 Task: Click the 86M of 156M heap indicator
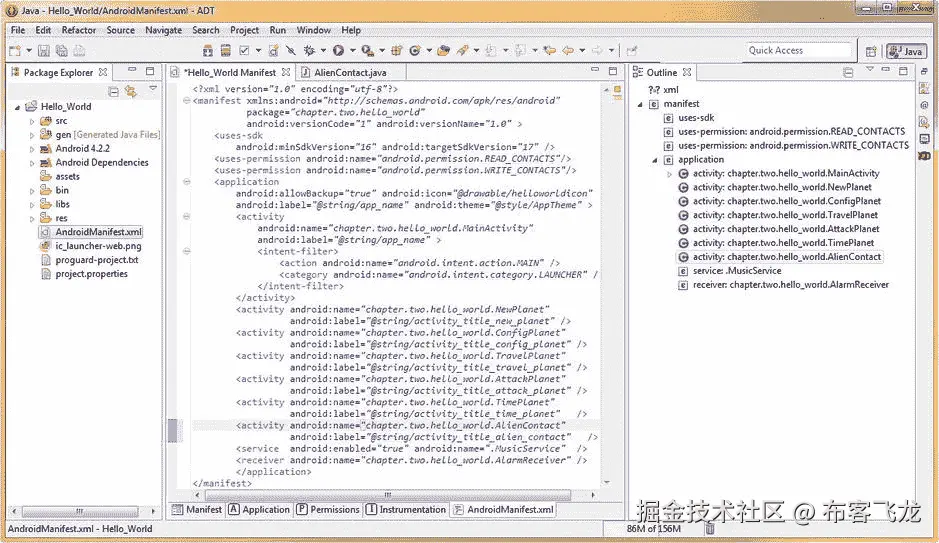pos(654,529)
